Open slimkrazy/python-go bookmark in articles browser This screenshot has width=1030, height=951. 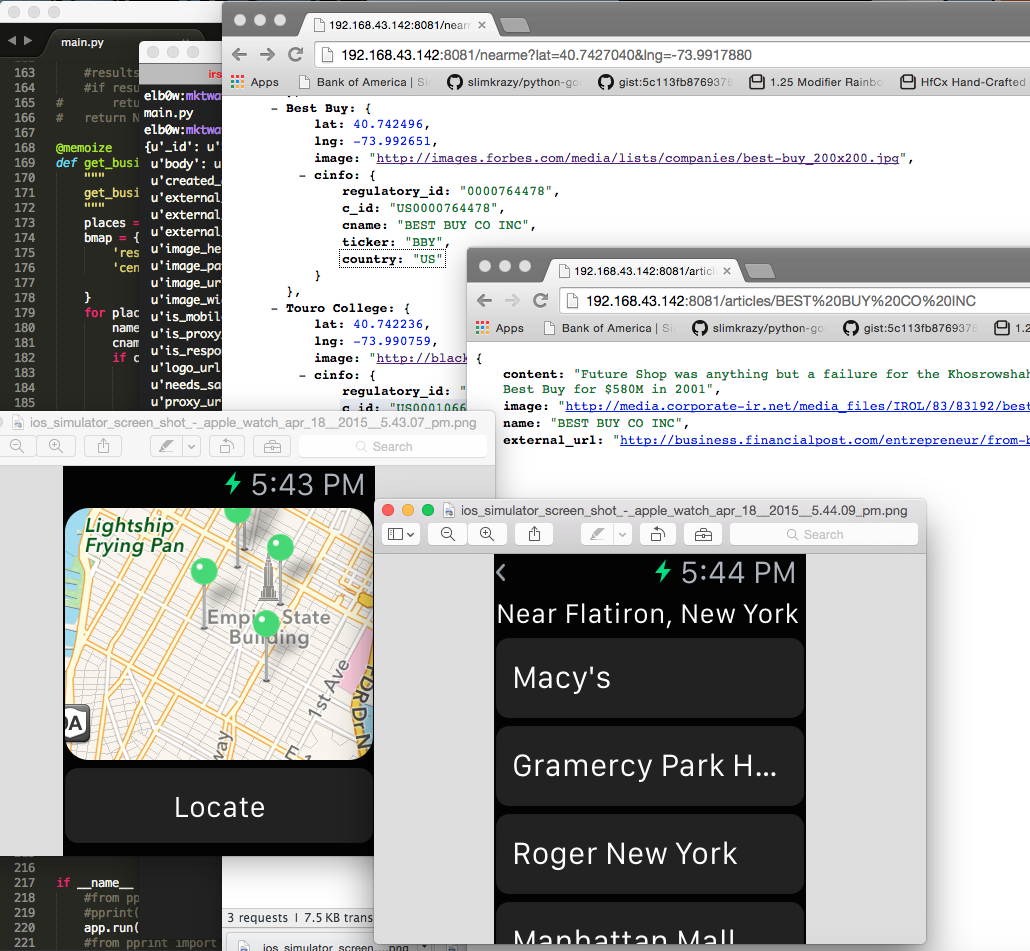coord(760,328)
